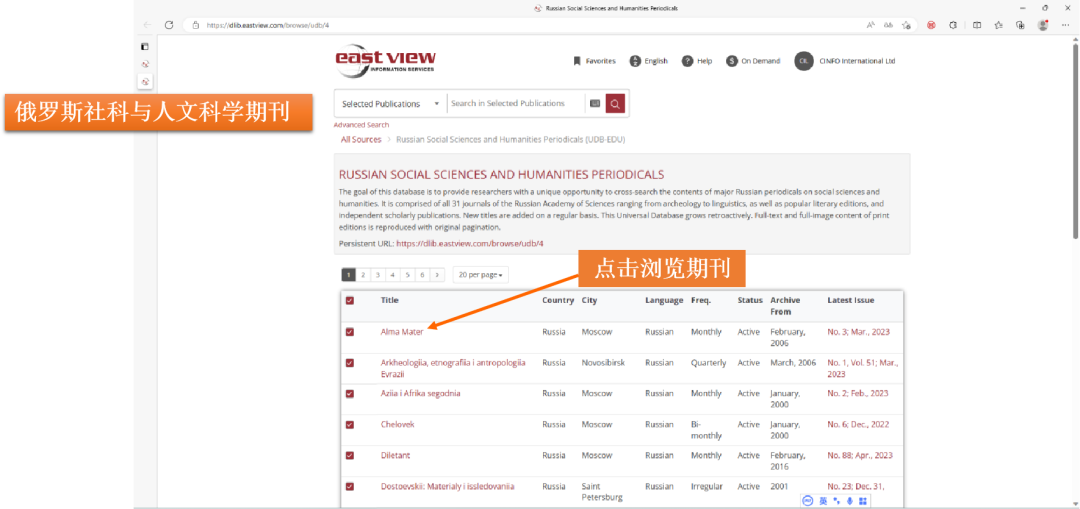Click the red extension icon in toolbar
This screenshot has width=1080, height=509.
point(931,25)
